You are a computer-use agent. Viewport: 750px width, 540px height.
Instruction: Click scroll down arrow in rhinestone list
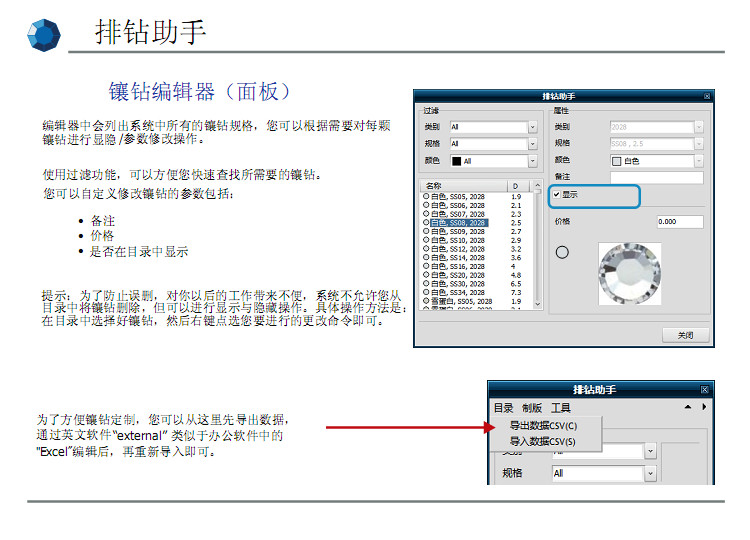(539, 305)
